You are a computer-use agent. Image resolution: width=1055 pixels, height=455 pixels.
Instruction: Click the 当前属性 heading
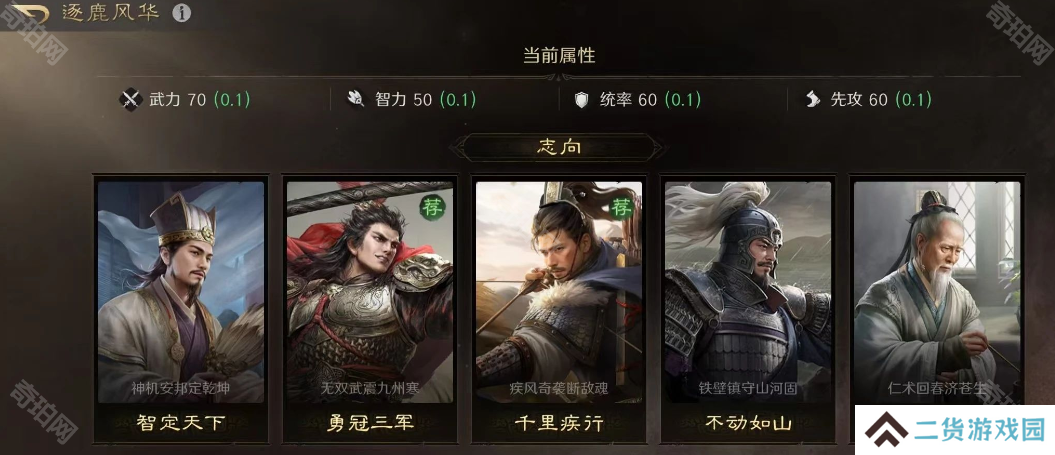coord(559,55)
